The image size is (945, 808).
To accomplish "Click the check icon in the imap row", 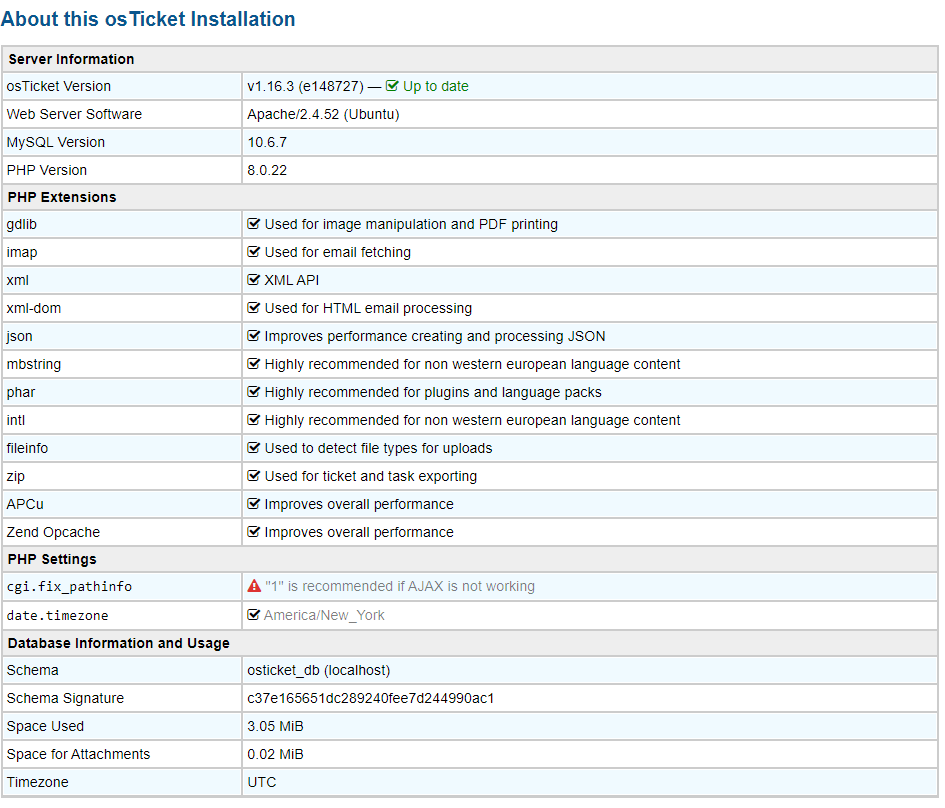I will click(254, 252).
